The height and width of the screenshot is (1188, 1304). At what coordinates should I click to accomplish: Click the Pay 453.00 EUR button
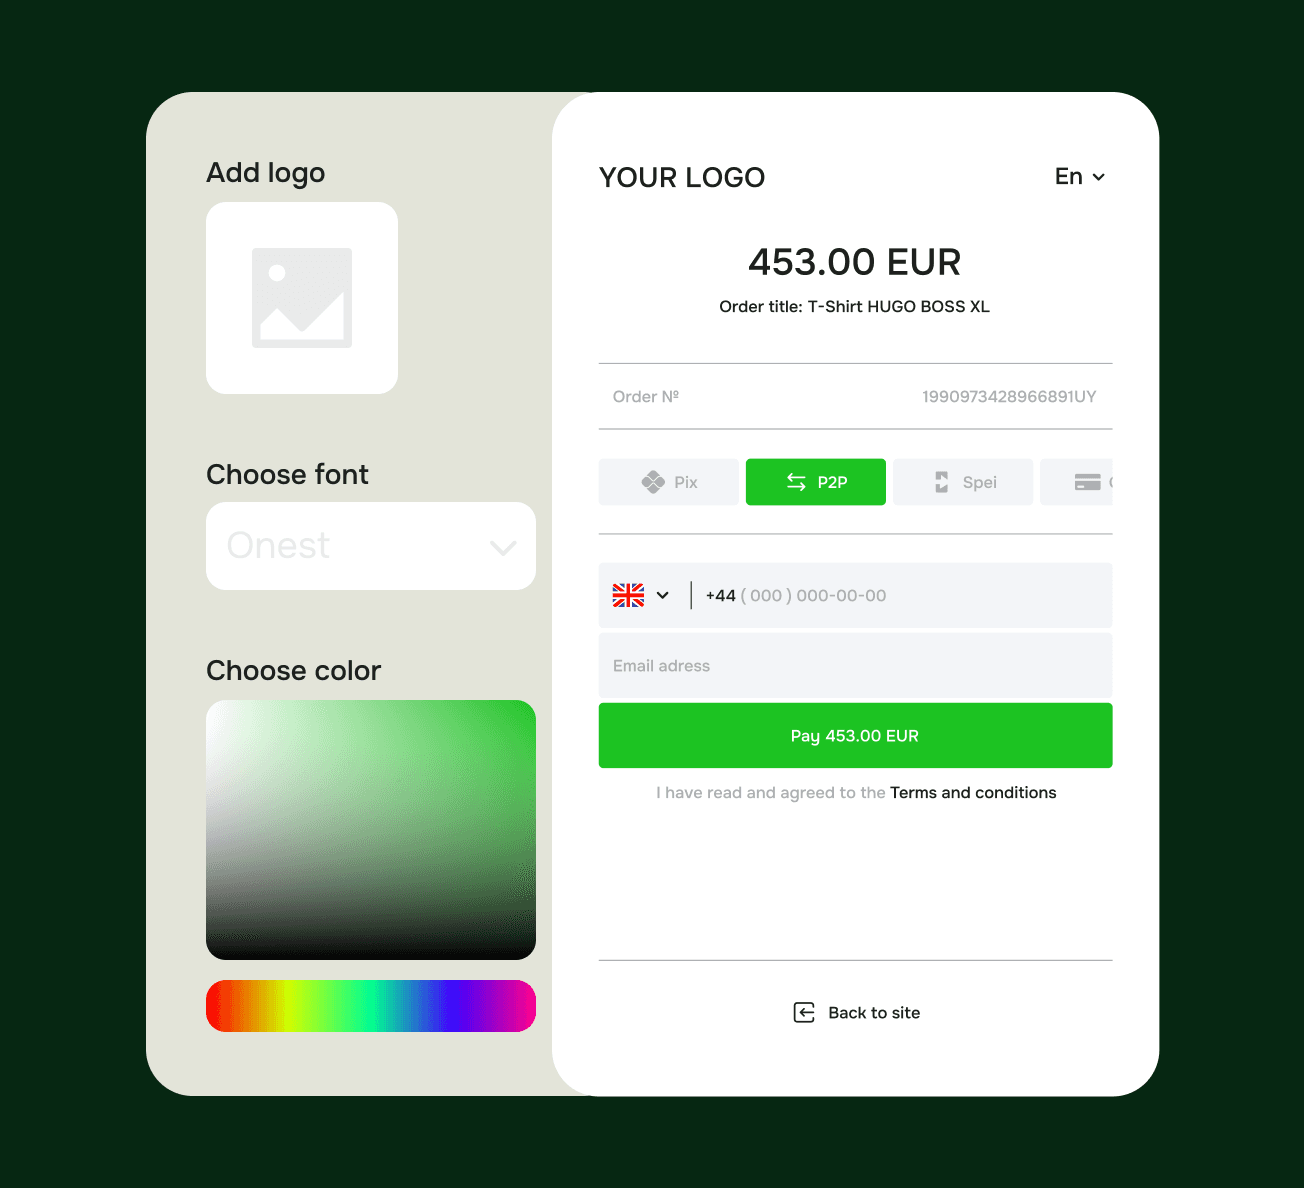pos(855,736)
